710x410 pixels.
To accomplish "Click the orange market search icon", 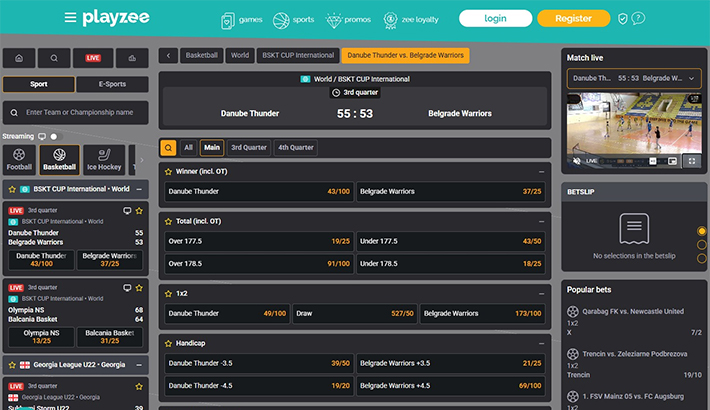I will (x=168, y=148).
